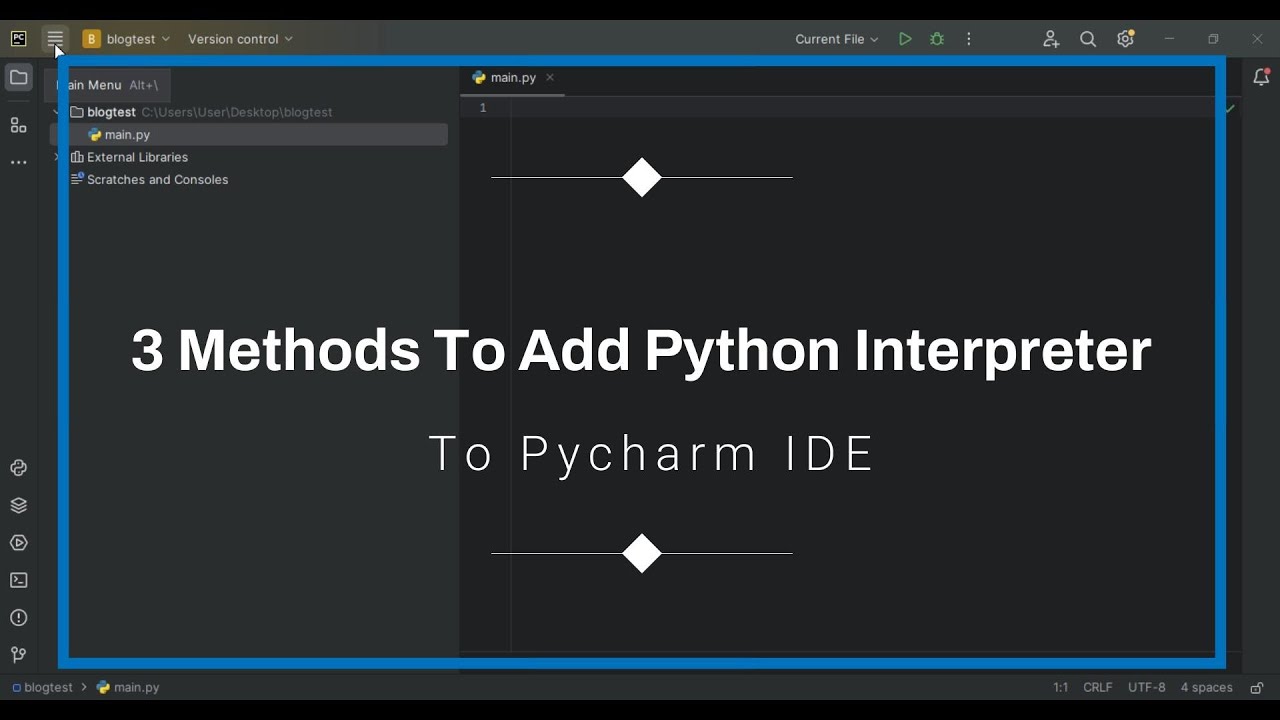
Task: Open the Notifications bell icon
Action: tap(1261, 78)
